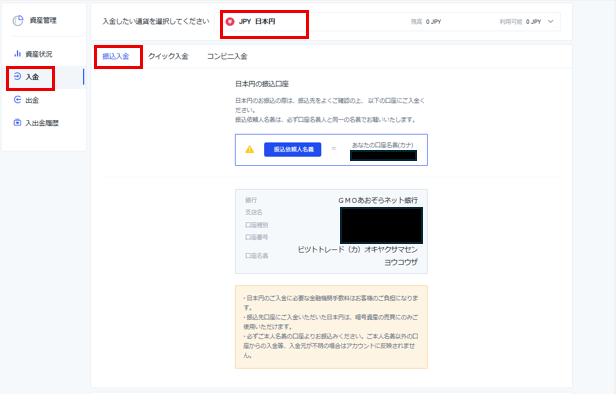Switch to the 振込入金 tab
Screen dimensions: 616x394
tap(116, 56)
